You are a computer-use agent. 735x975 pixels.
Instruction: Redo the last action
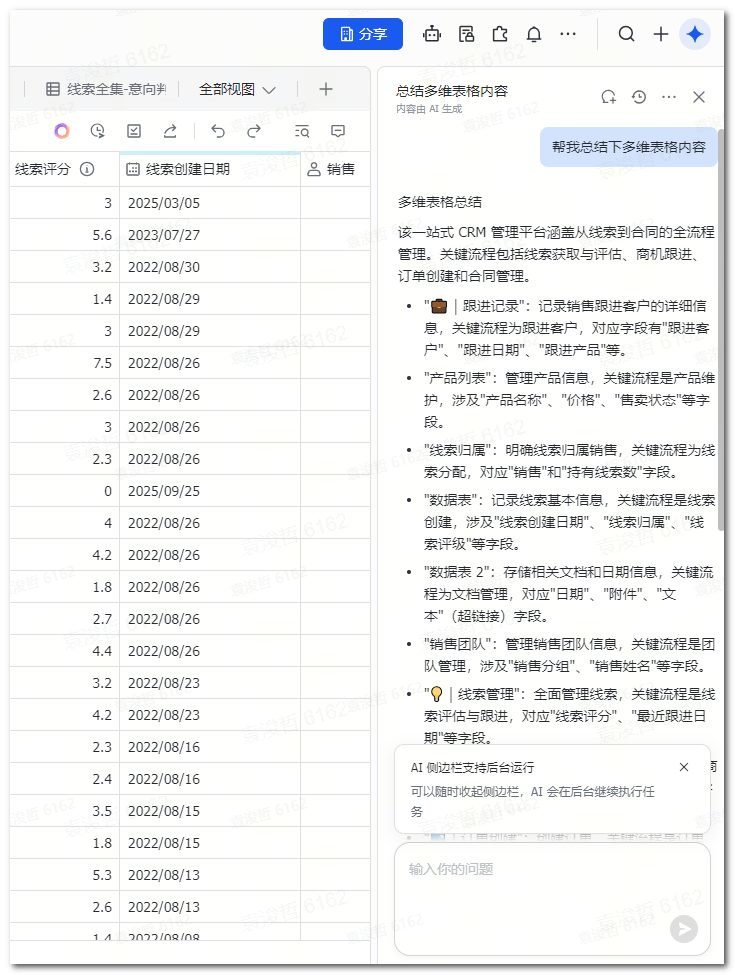click(254, 131)
